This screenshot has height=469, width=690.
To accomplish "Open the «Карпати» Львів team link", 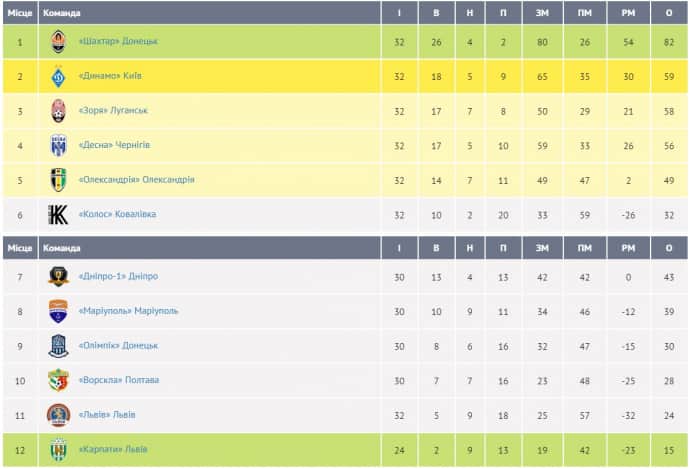I will click(112, 449).
